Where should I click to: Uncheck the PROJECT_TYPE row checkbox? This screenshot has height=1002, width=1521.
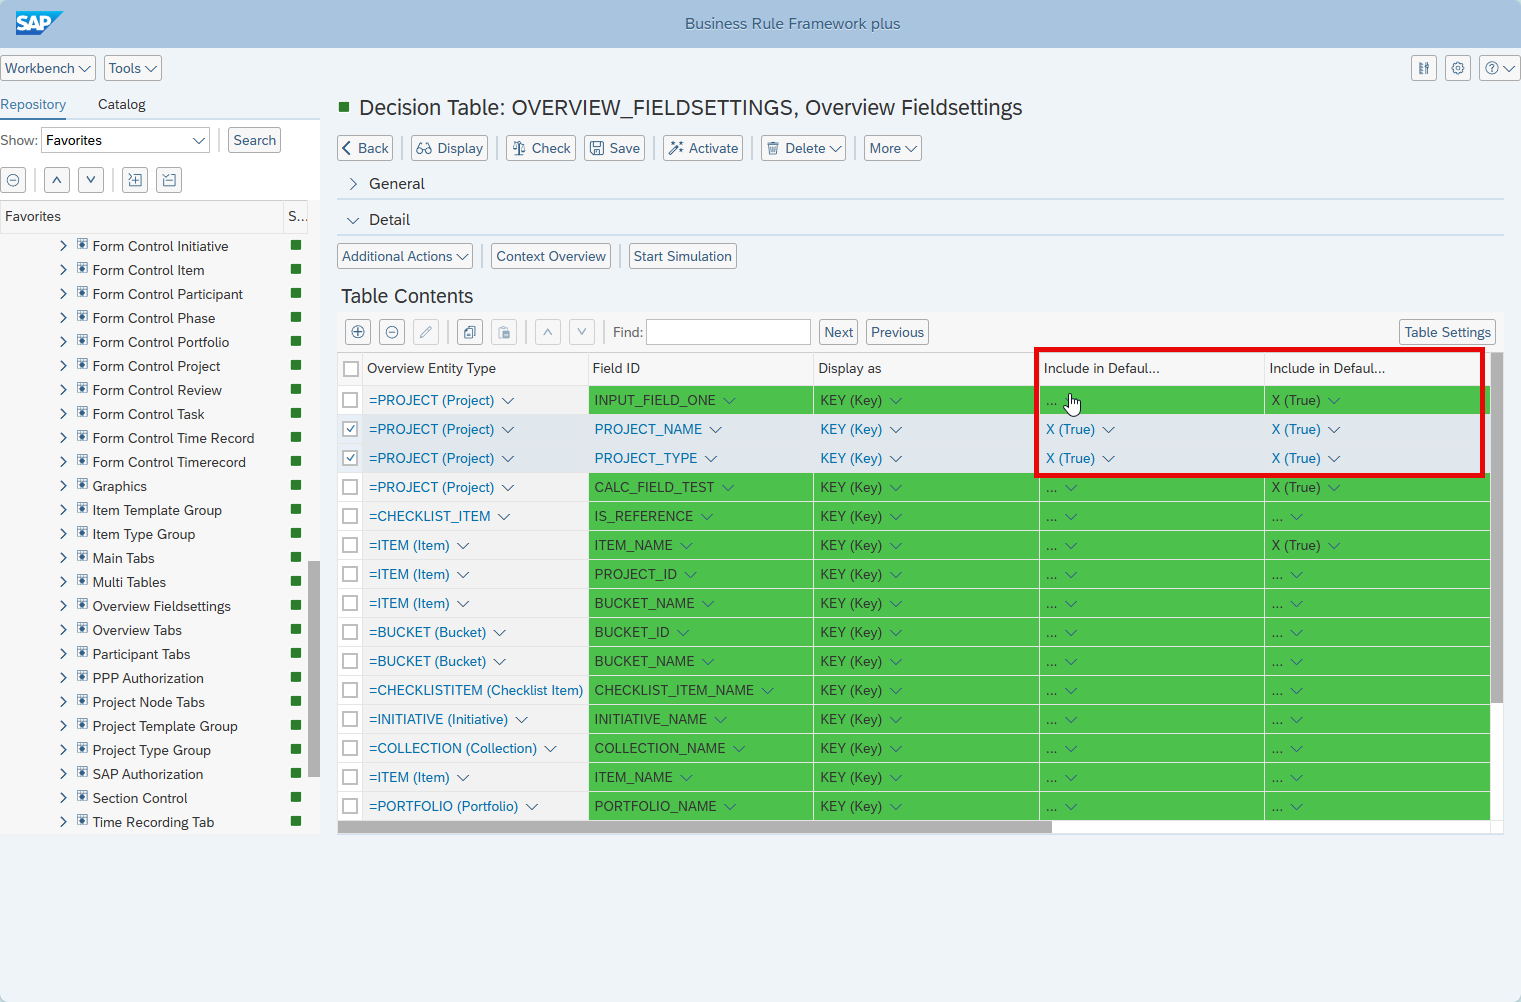(x=350, y=458)
